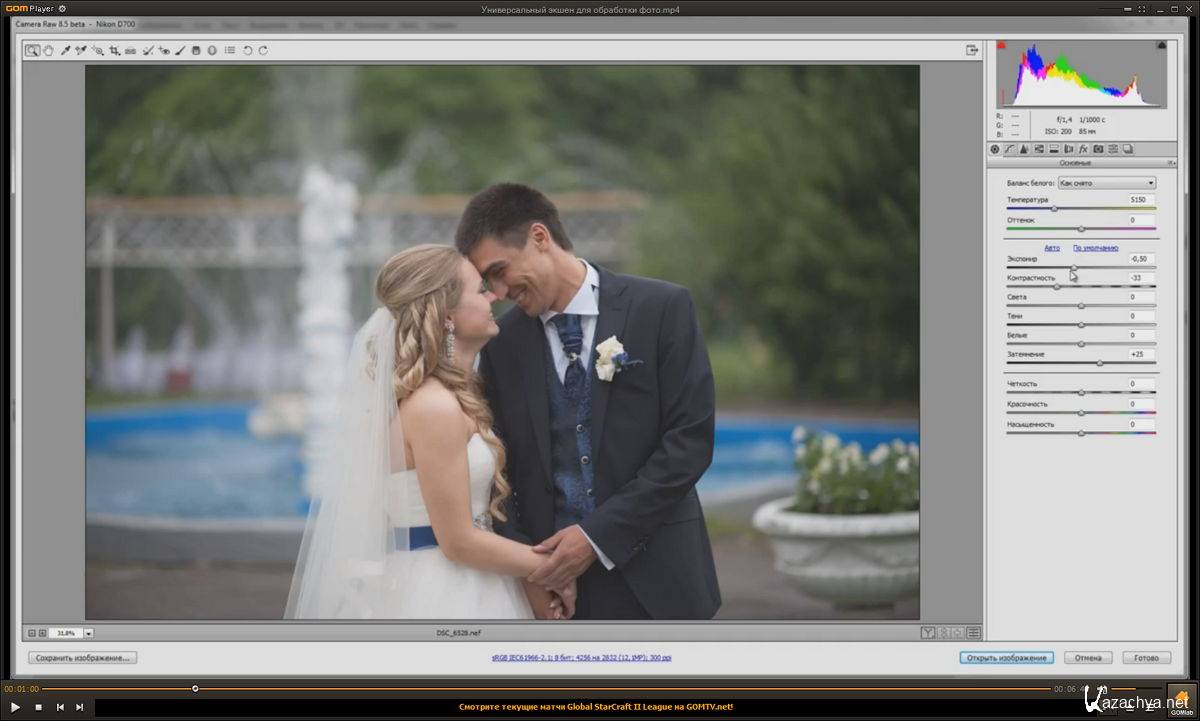Open the zoom level dropdown arrow
This screenshot has height=721, width=1200.
pos(88,633)
